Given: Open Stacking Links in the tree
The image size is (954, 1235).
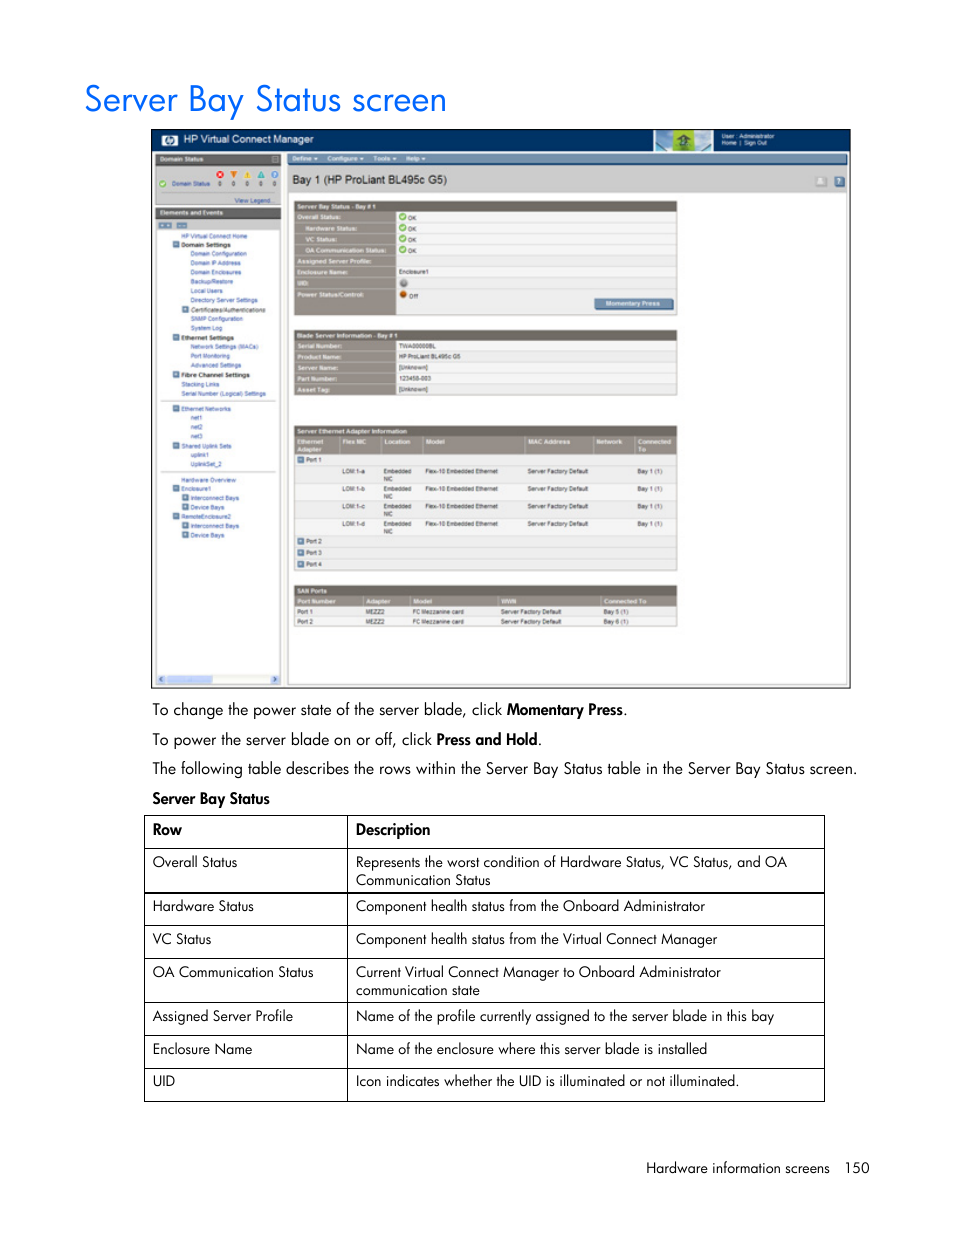Looking at the screenshot, I should (200, 384).
